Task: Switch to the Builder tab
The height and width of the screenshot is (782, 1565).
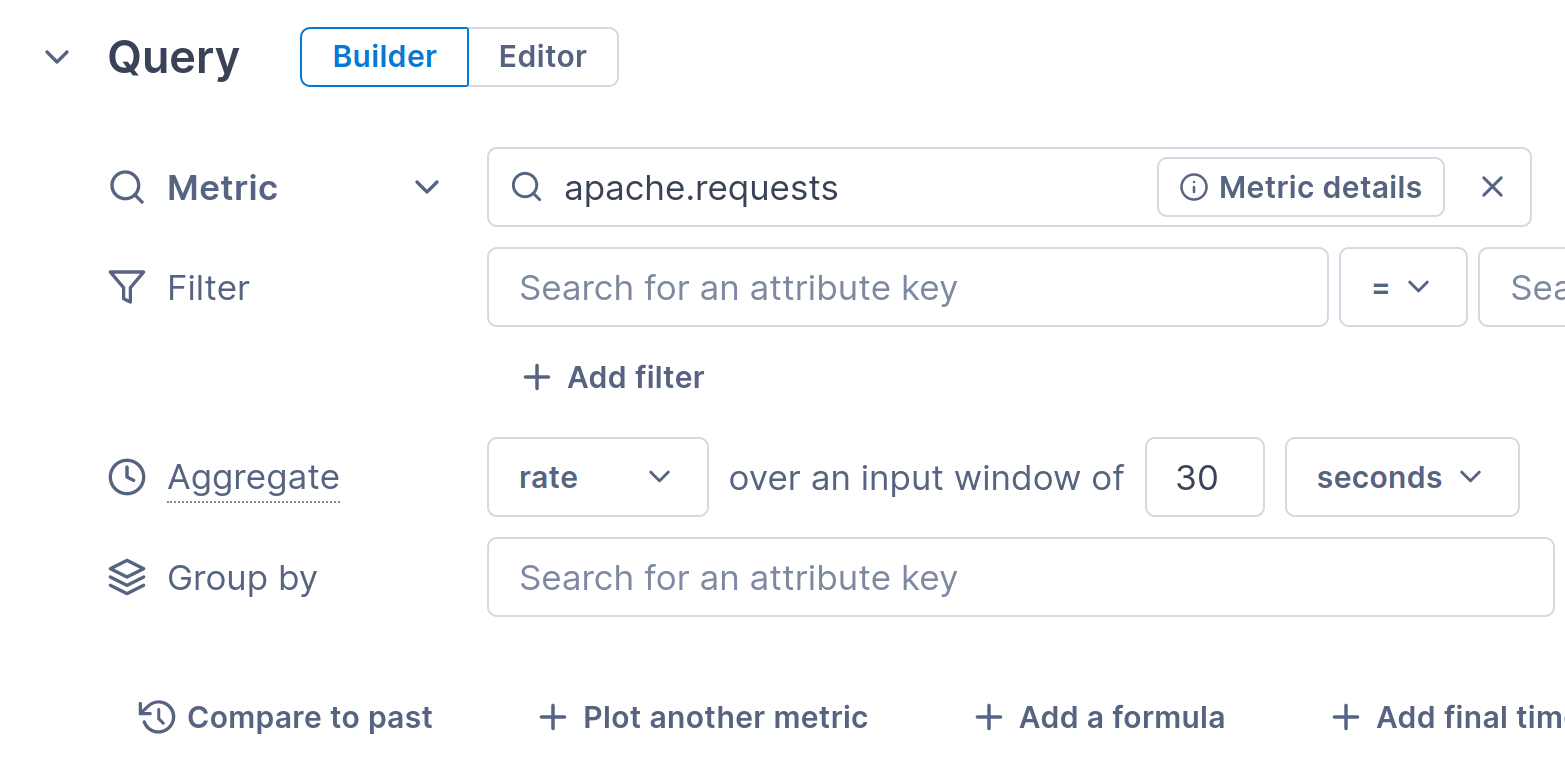Action: [384, 57]
